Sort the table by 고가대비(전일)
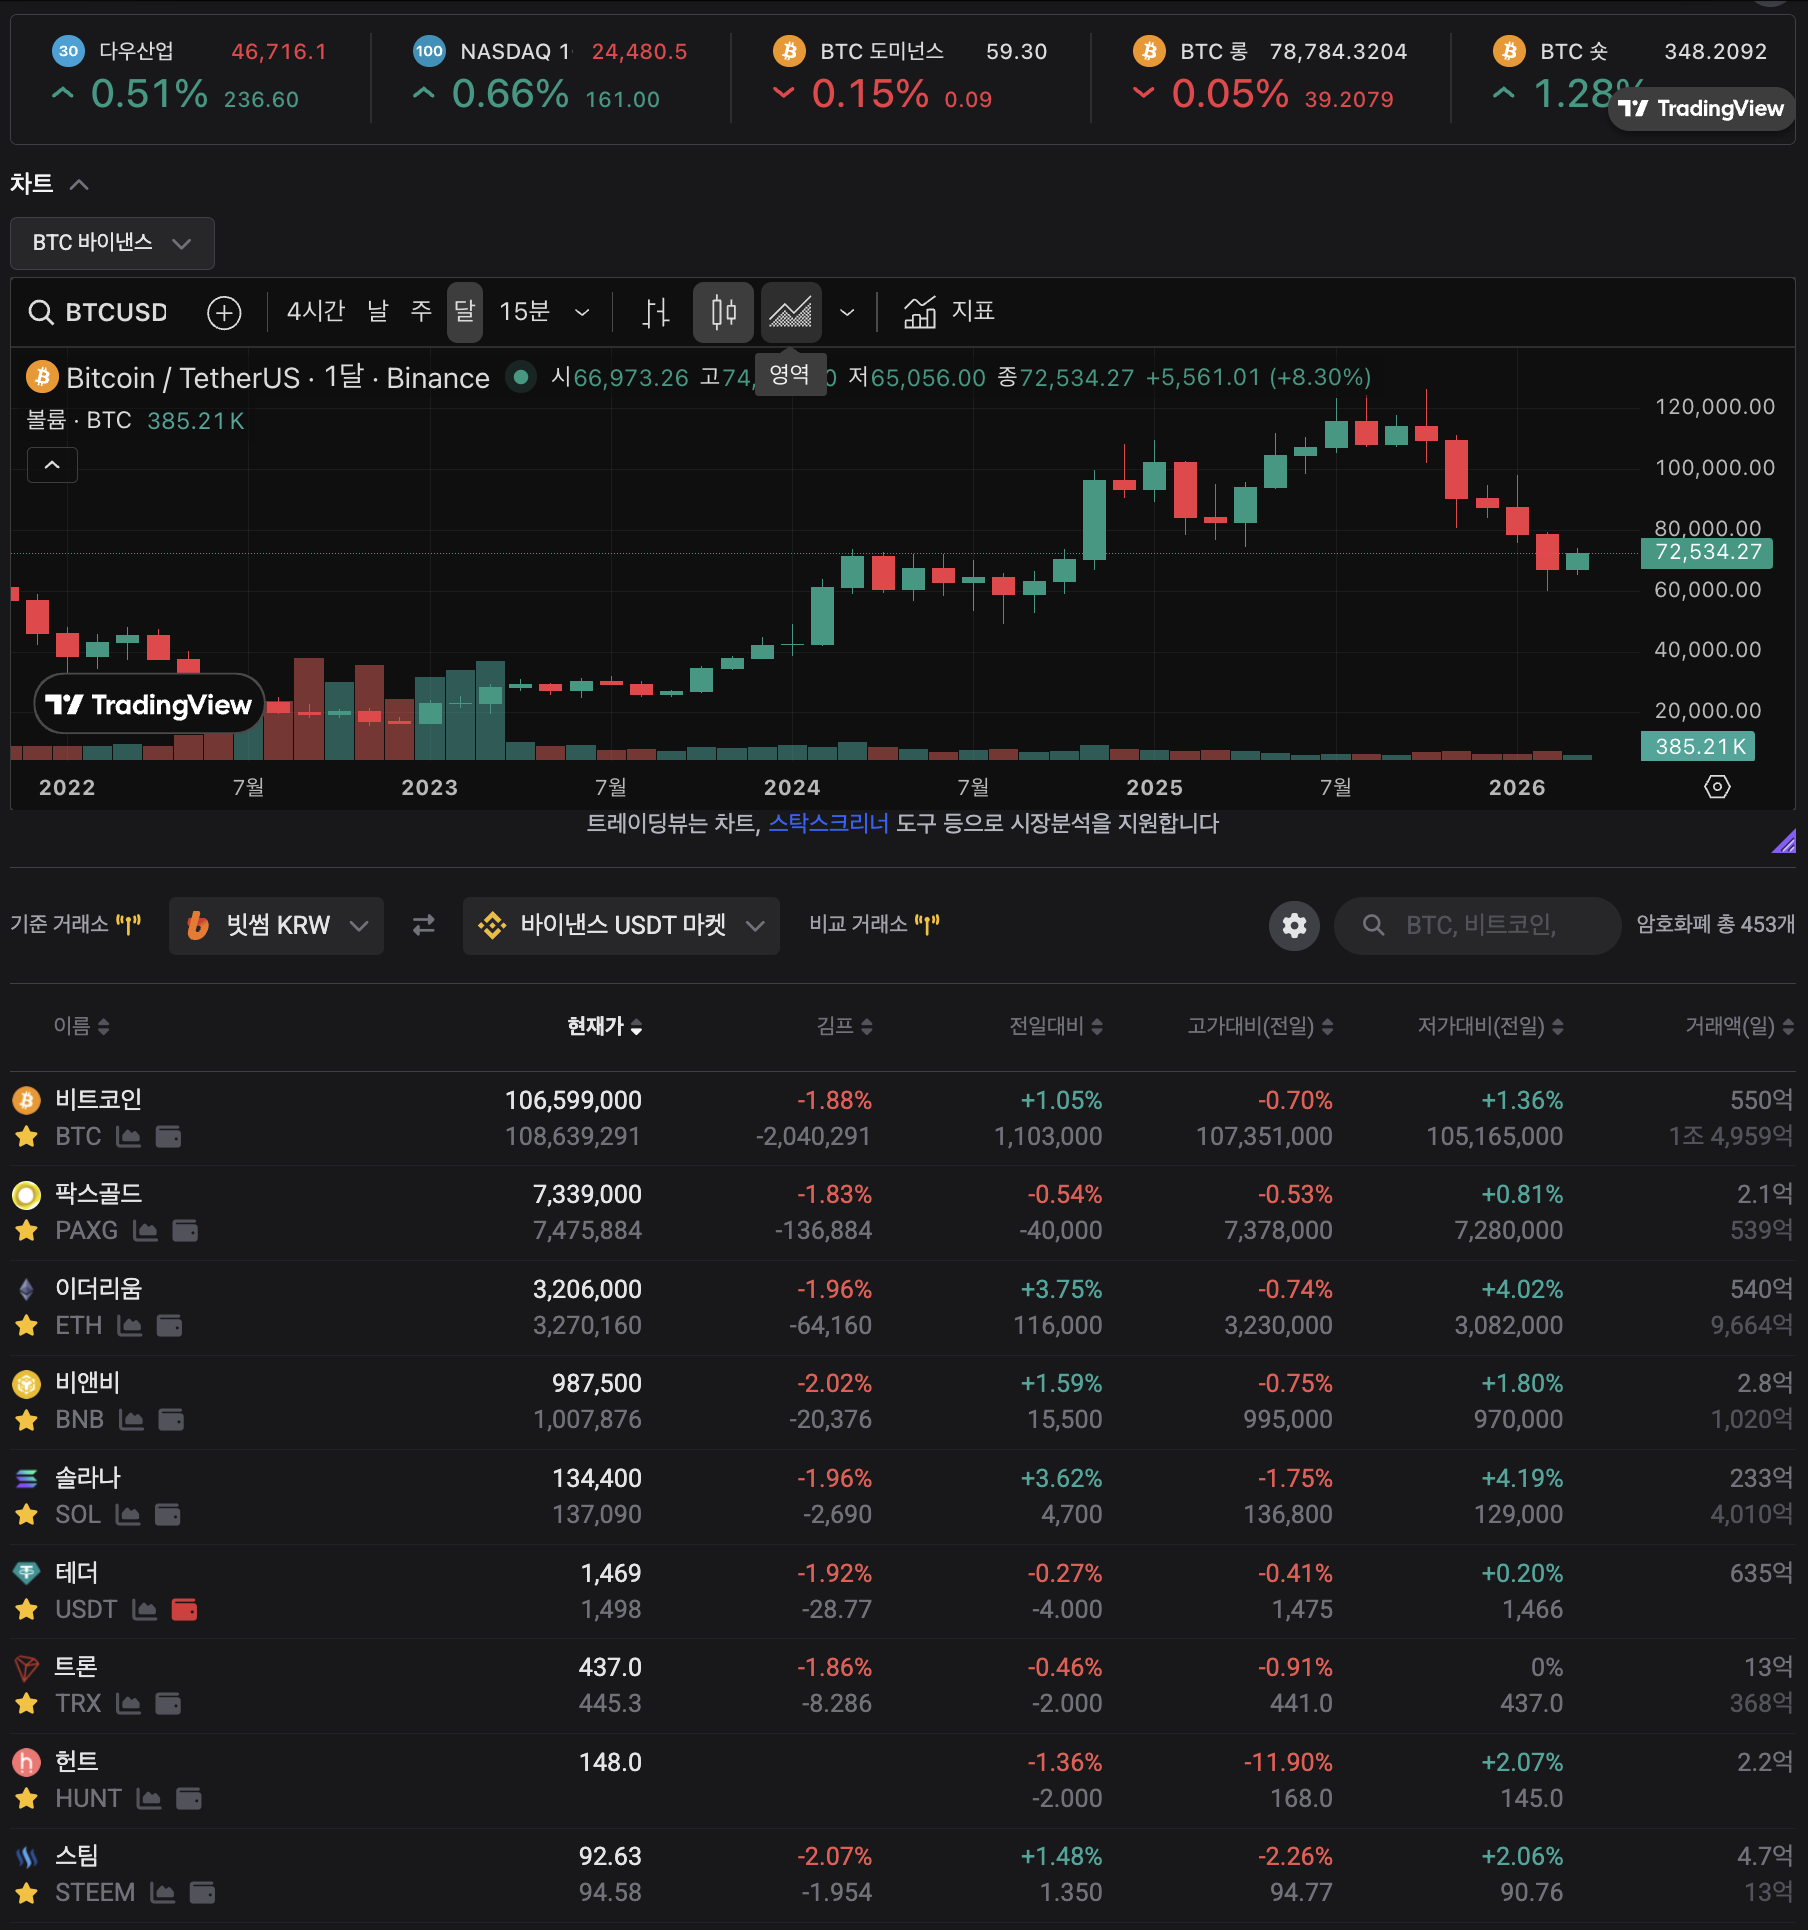 pos(1260,1026)
